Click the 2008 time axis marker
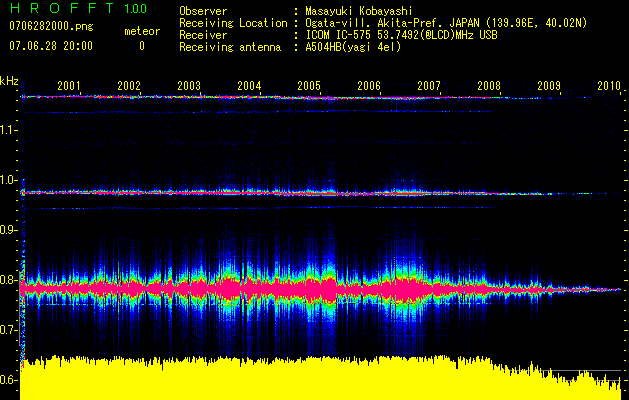The height and width of the screenshot is (400, 629). click(x=489, y=85)
